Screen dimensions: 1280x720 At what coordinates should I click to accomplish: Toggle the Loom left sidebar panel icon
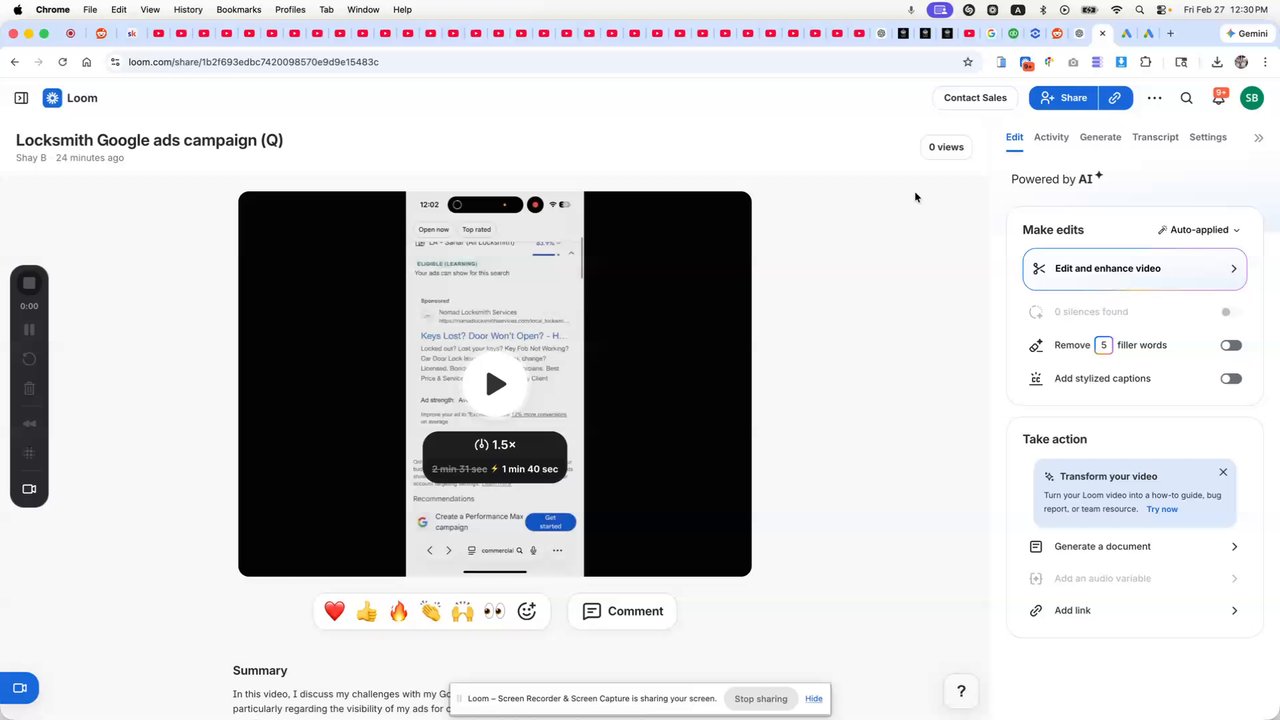(21, 98)
